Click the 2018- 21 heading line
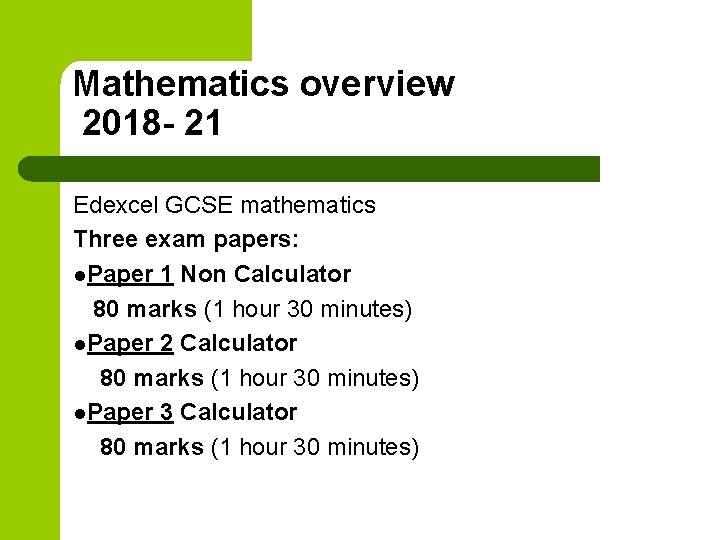Viewport: 720px width, 540px height. (152, 123)
